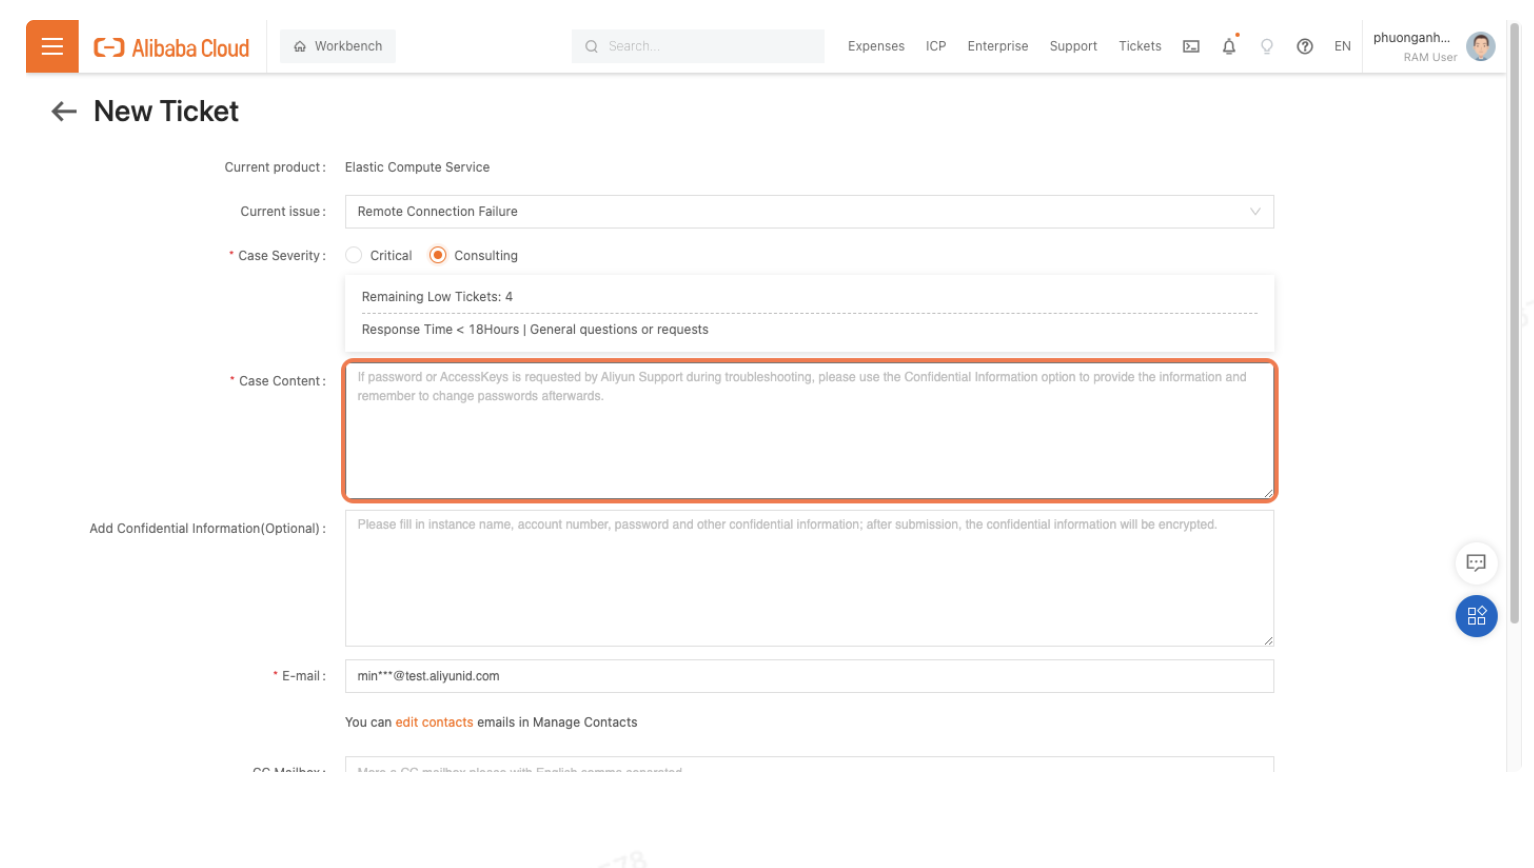Click the Alibaba Cloud logo
1534x868 pixels.
pos(171,46)
